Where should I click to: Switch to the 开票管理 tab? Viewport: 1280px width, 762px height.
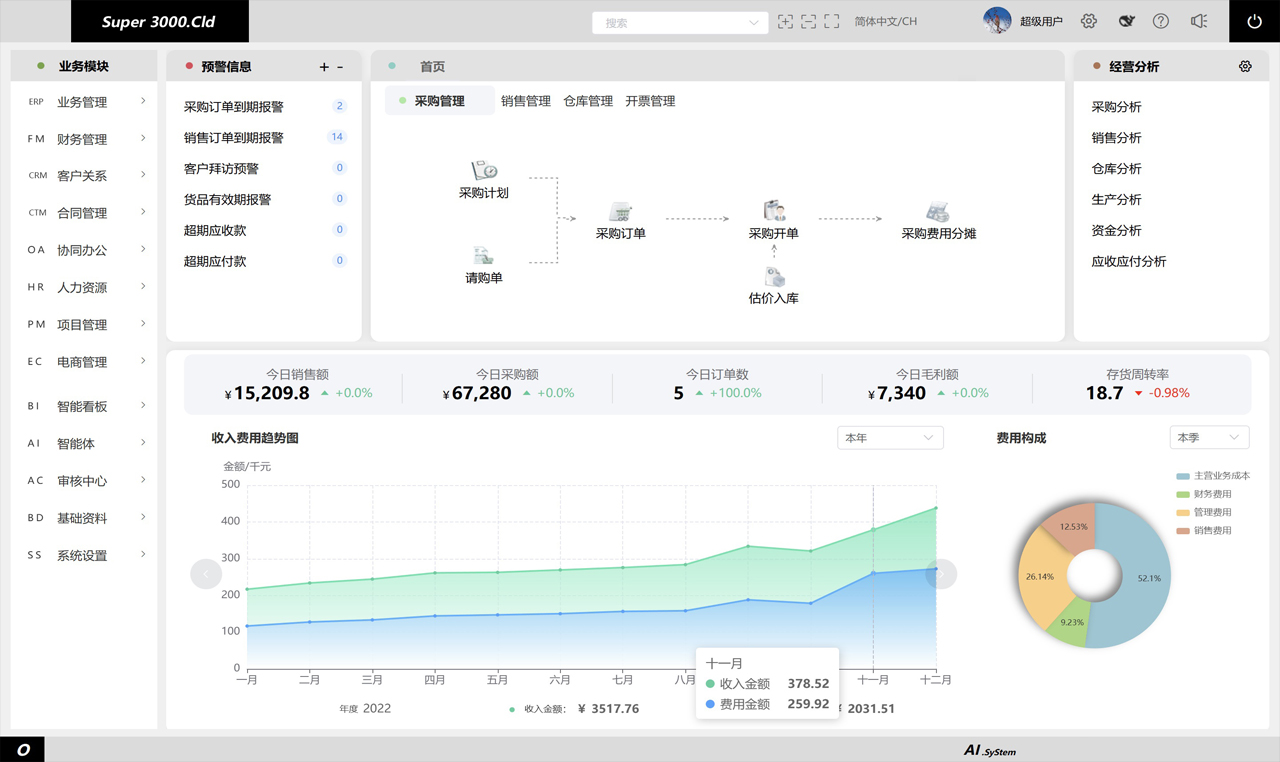(x=650, y=101)
